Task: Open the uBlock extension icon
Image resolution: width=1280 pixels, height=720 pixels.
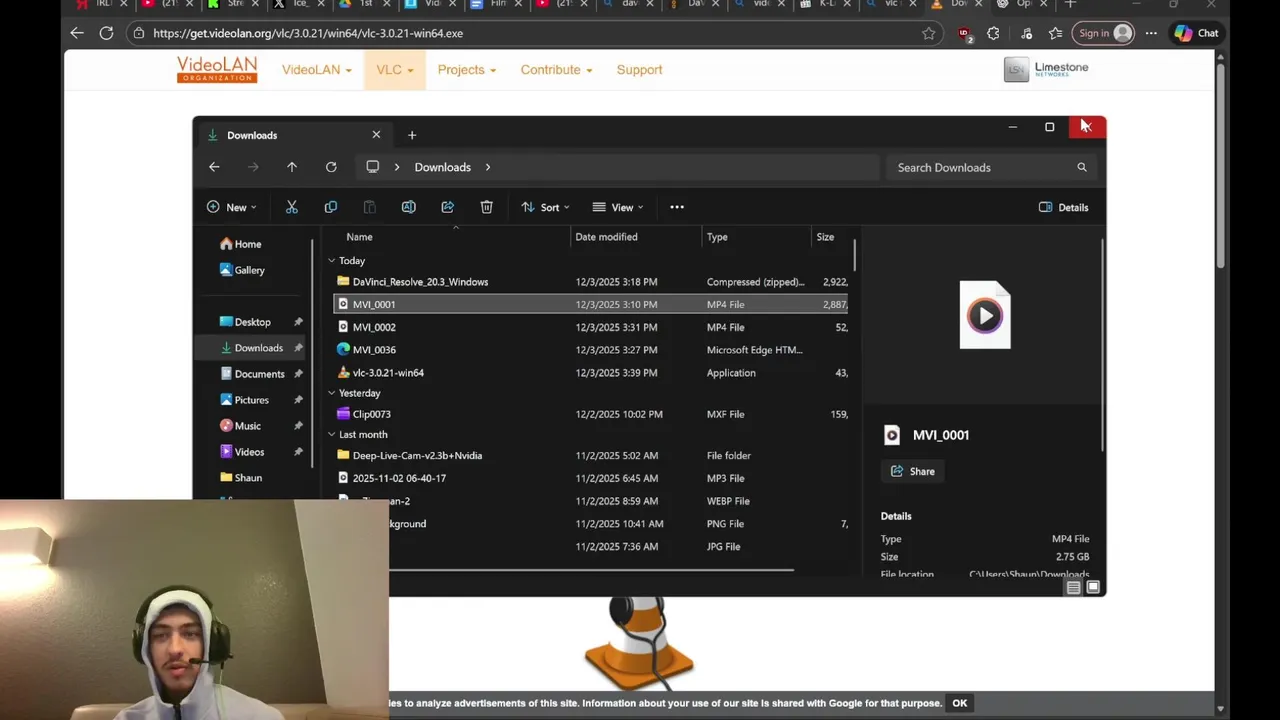Action: click(964, 33)
